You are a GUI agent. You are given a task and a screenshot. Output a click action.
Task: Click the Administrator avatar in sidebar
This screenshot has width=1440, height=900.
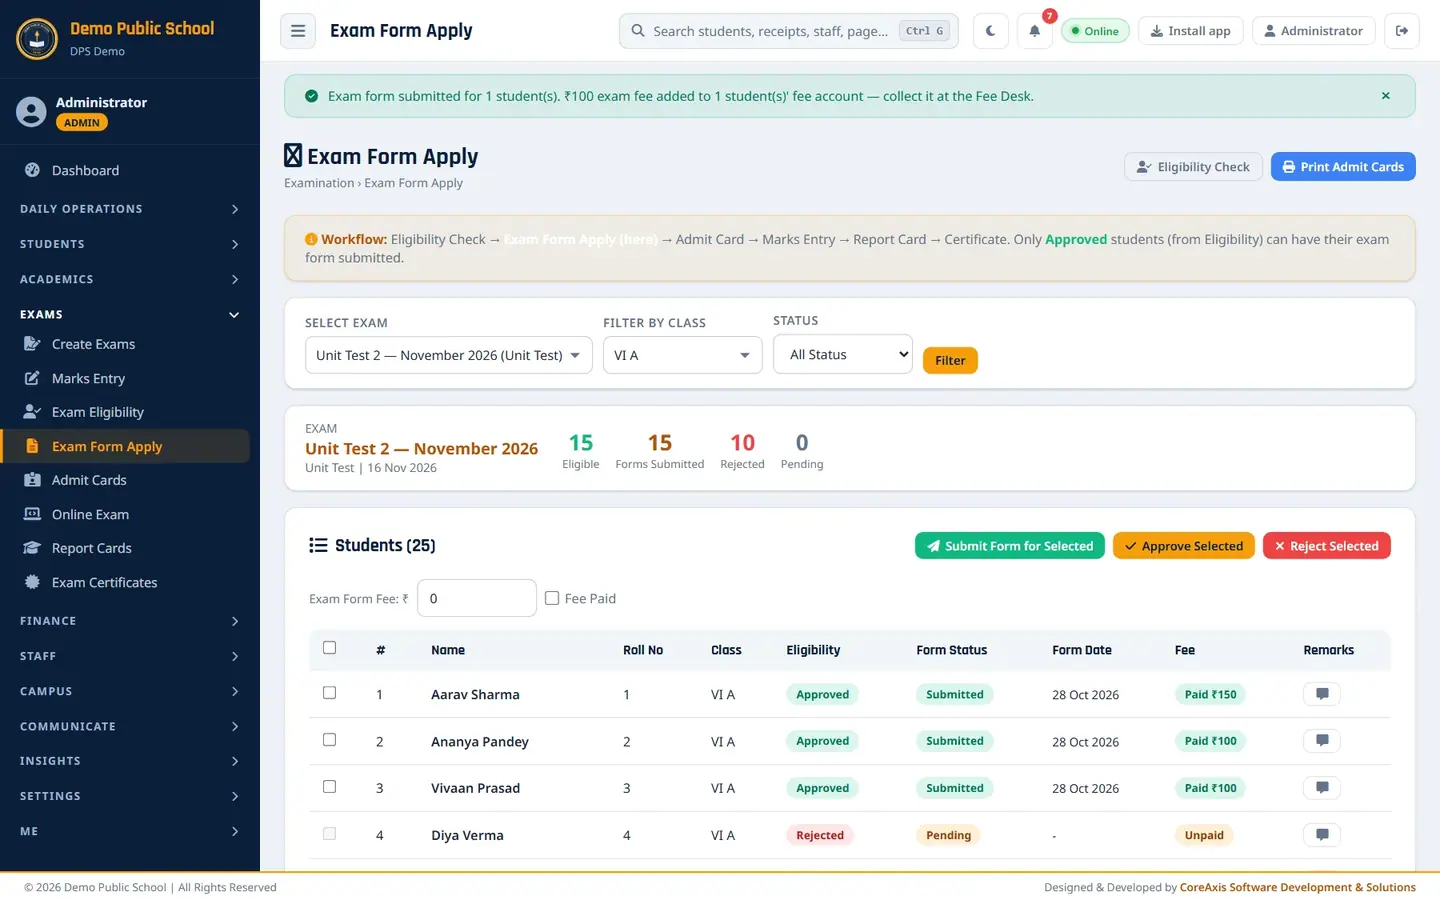tap(31, 112)
